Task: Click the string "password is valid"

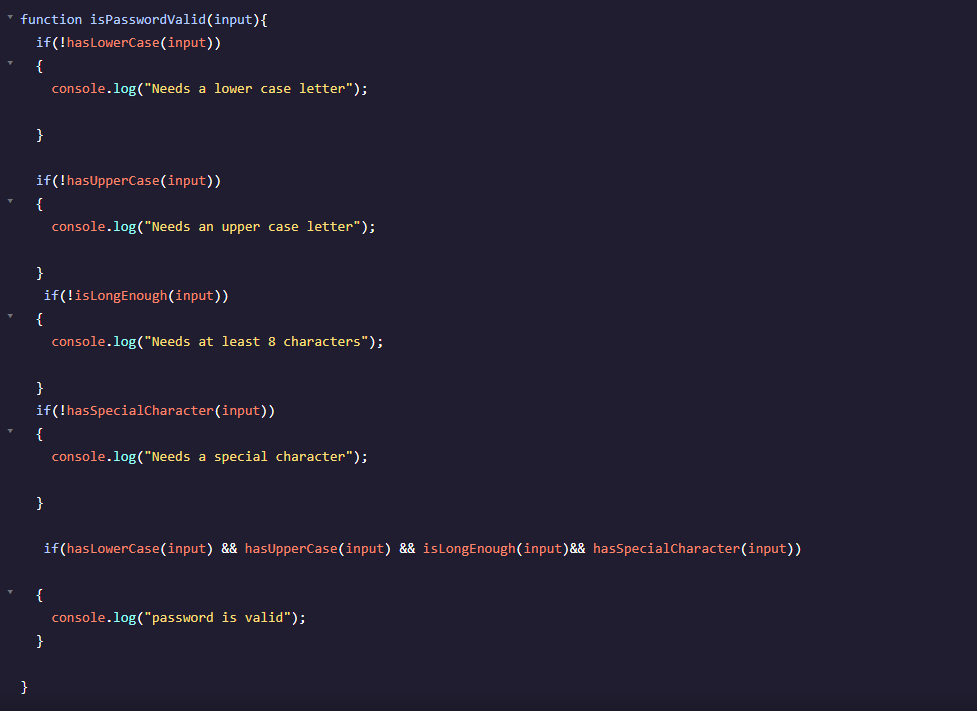Action: point(217,618)
